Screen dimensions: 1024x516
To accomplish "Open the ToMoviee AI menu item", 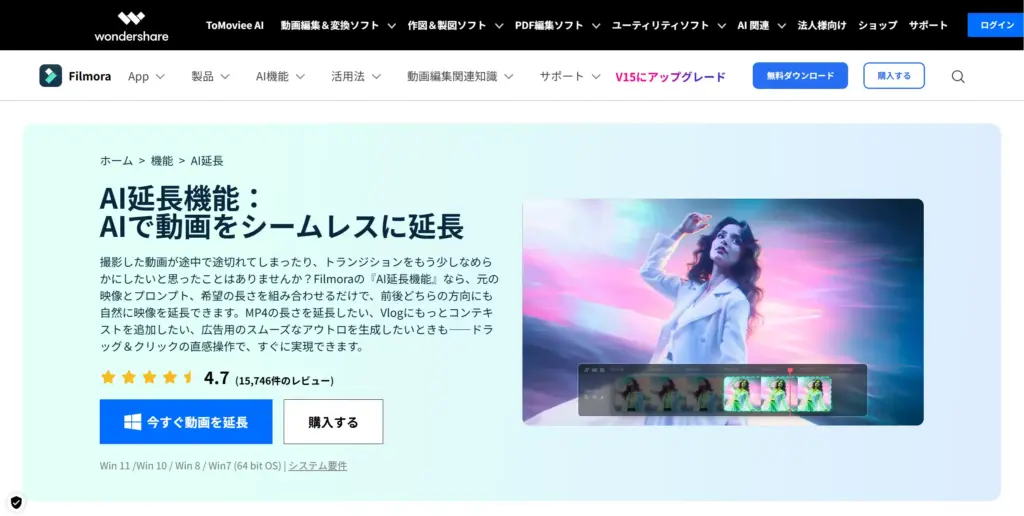I will pos(235,25).
